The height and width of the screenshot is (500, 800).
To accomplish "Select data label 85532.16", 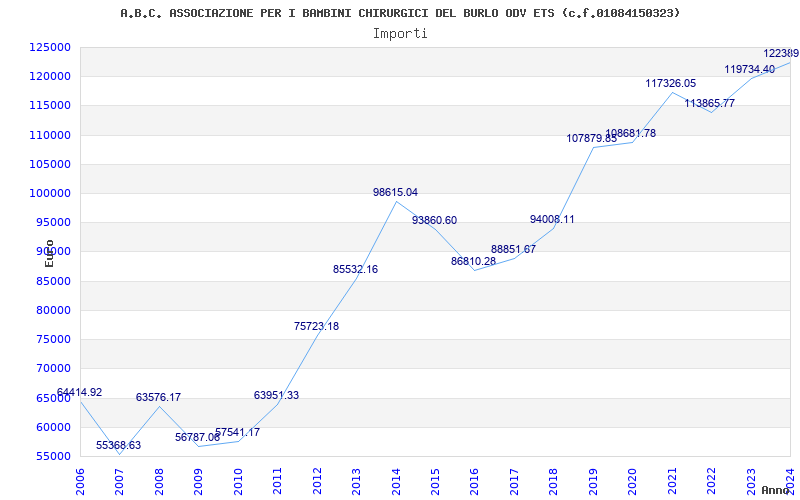I will (x=356, y=269).
